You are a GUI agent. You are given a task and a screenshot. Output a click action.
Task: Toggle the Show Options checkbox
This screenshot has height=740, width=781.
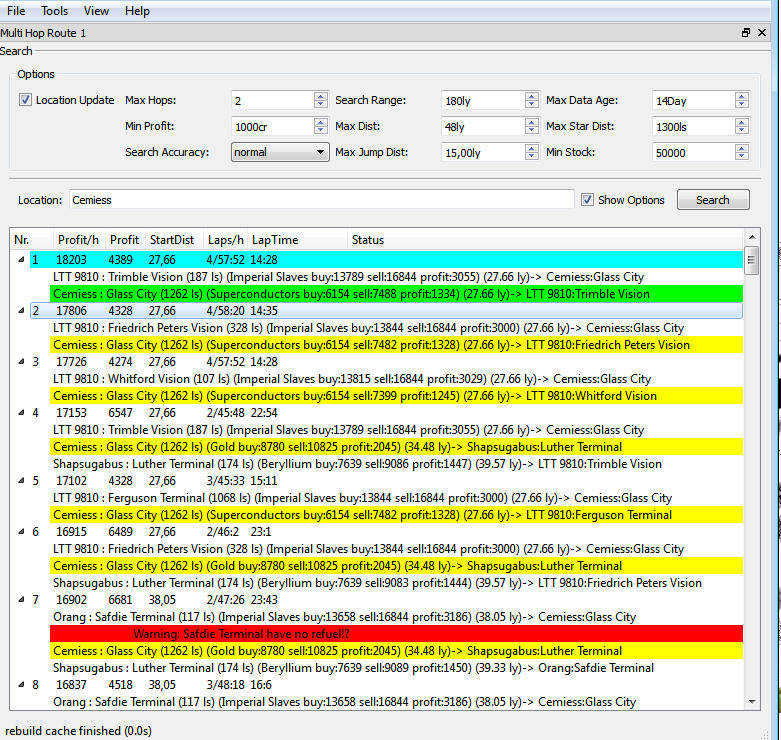(587, 200)
